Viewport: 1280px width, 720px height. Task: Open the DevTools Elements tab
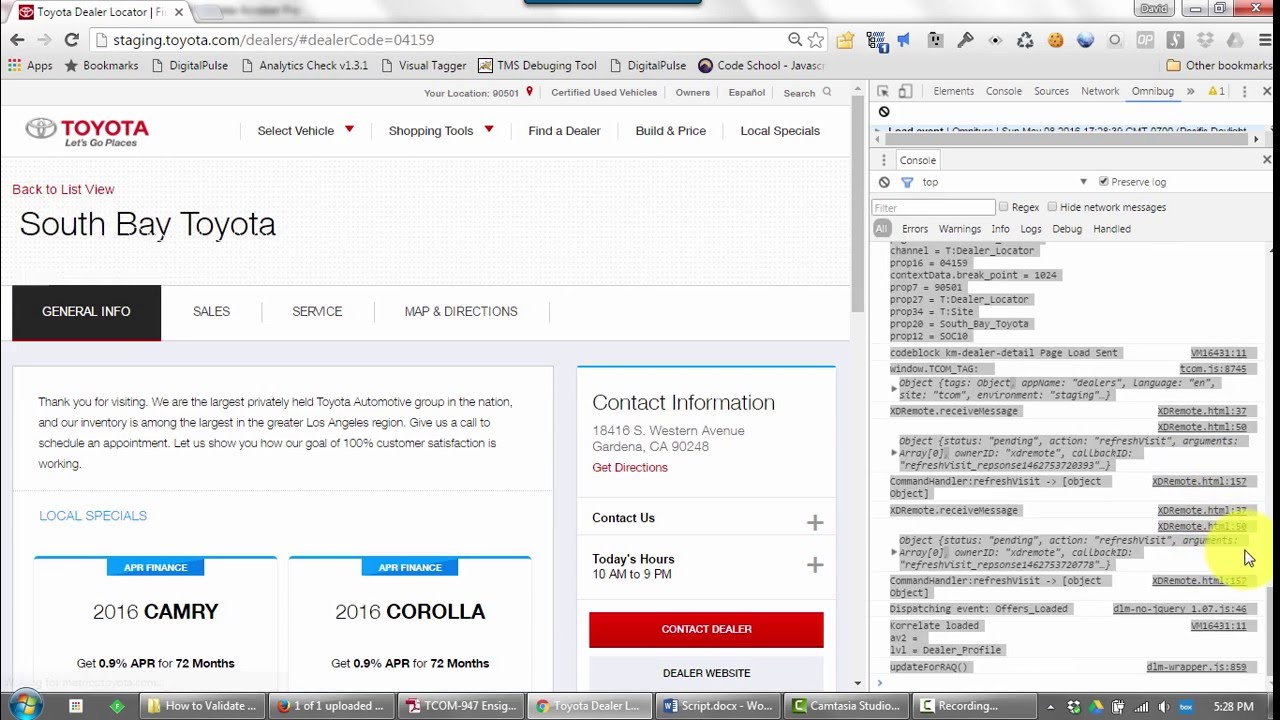[x=953, y=91]
